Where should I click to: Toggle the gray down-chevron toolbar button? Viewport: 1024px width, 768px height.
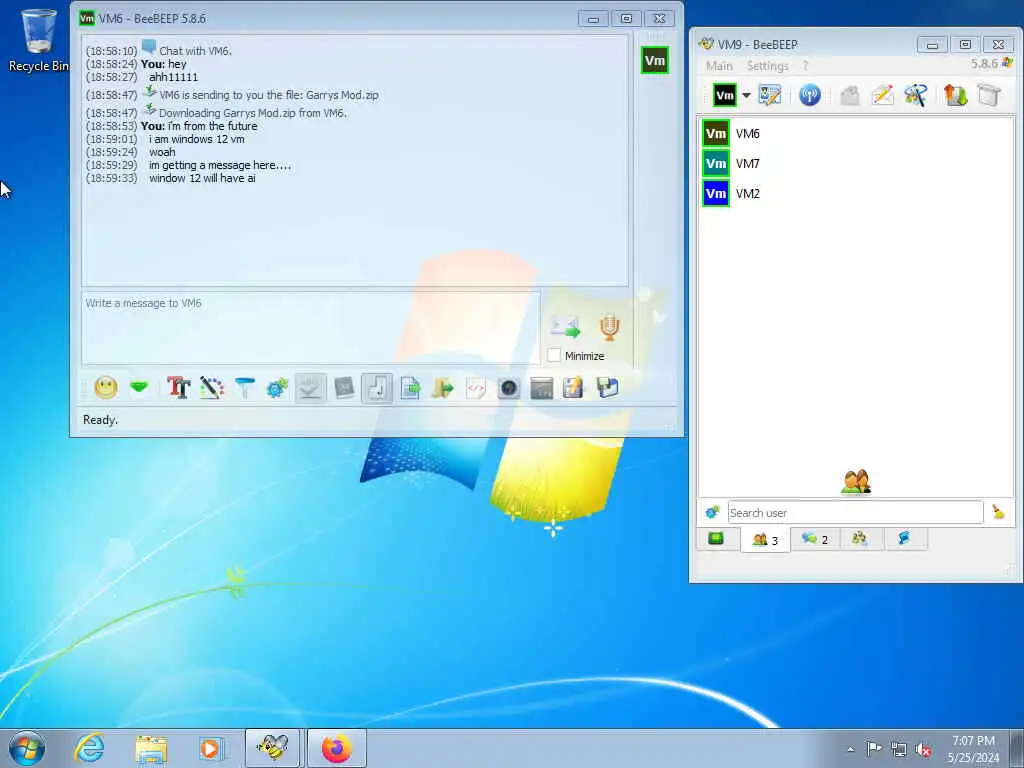point(310,388)
